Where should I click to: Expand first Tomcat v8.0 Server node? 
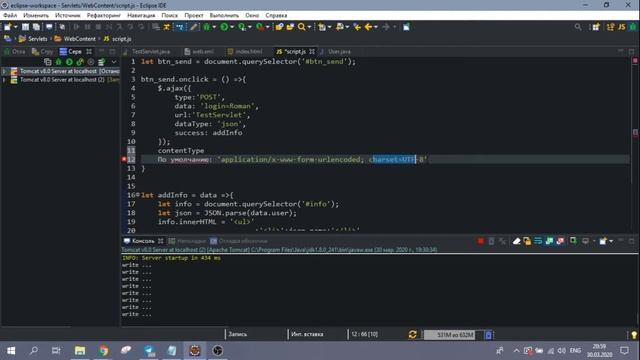(x=4, y=71)
